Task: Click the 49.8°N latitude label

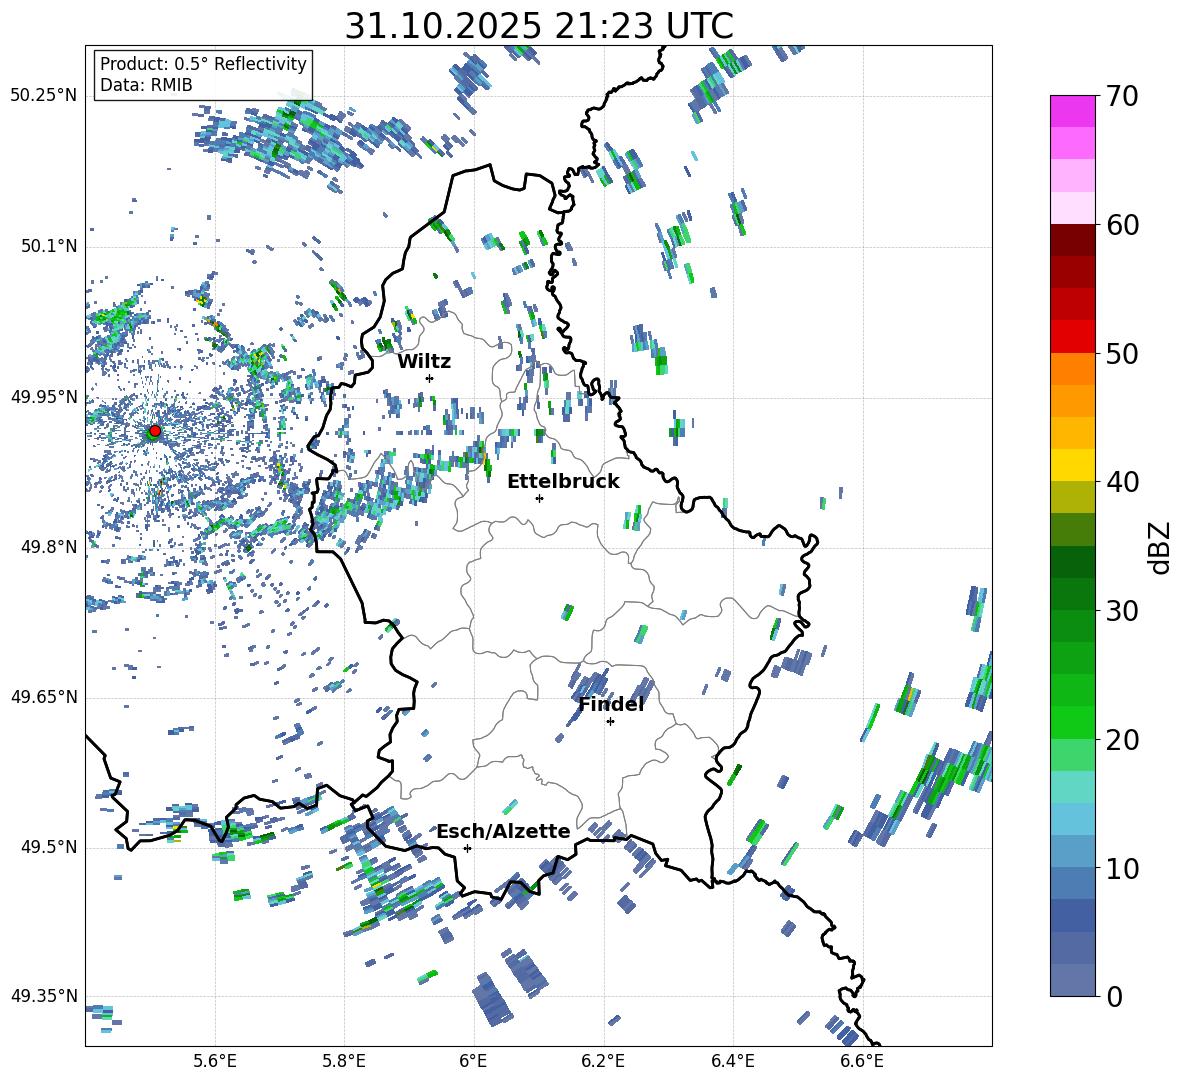Action: 48,547
